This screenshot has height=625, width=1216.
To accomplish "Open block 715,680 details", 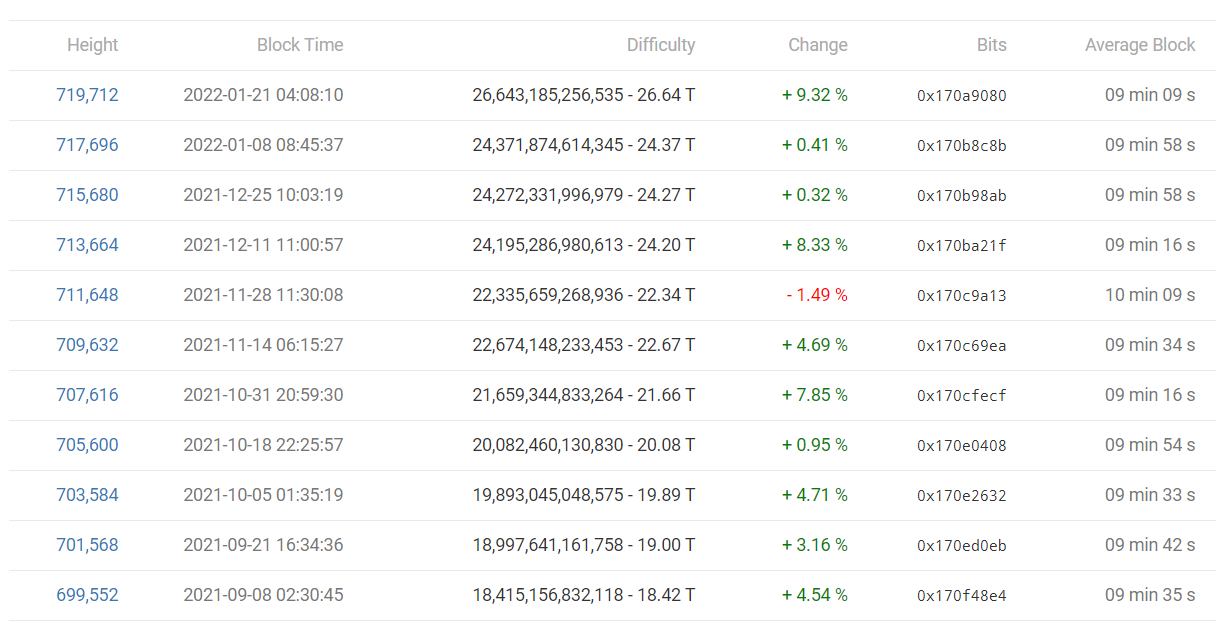I will coord(87,195).
